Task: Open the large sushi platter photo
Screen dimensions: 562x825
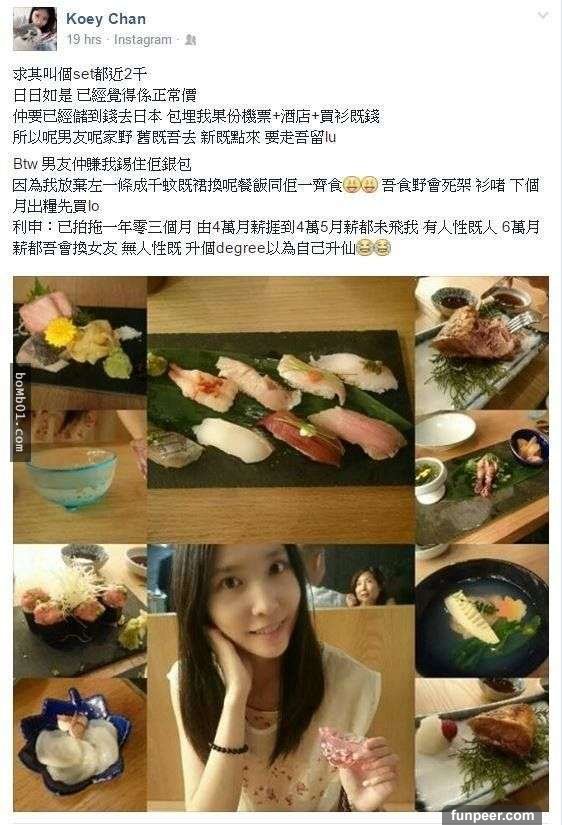Action: [x=280, y=410]
